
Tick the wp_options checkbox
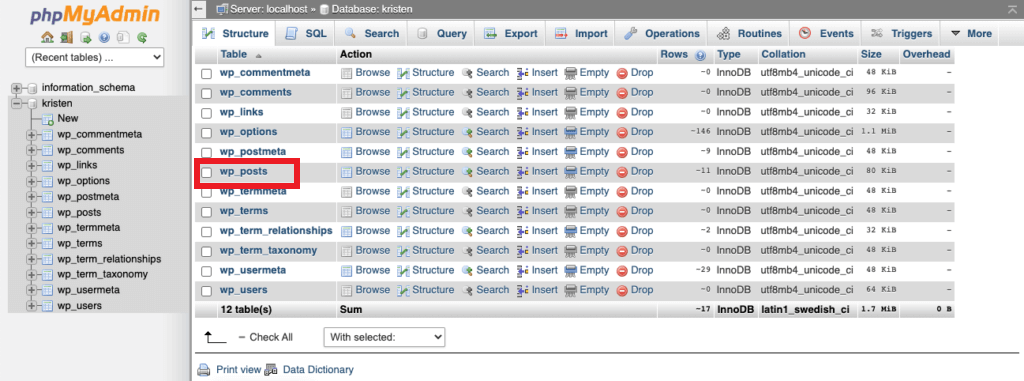[x=206, y=133]
